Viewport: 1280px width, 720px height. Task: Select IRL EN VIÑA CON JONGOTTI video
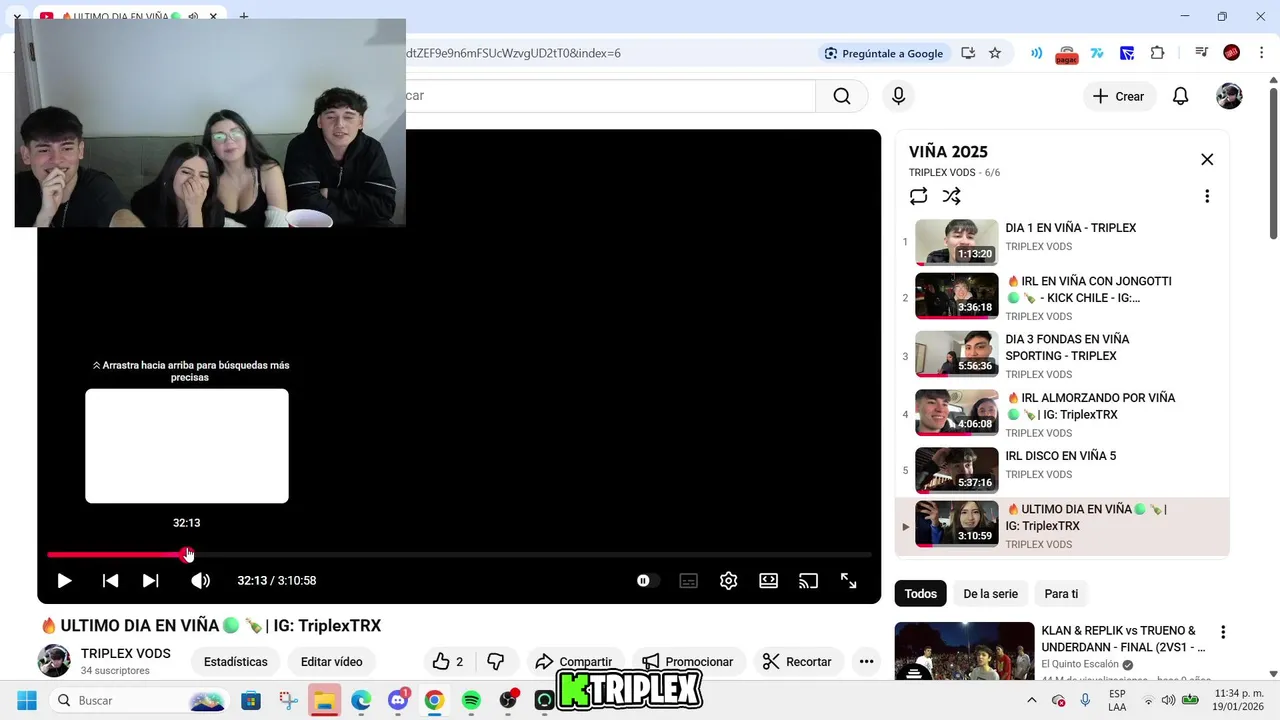coord(1062,298)
